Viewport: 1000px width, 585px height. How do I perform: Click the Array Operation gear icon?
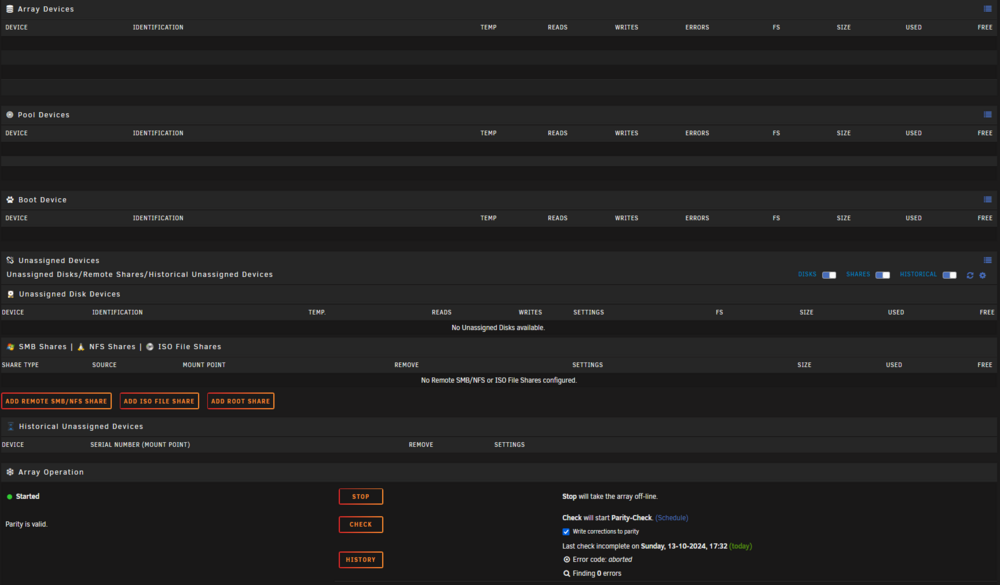tap(10, 472)
